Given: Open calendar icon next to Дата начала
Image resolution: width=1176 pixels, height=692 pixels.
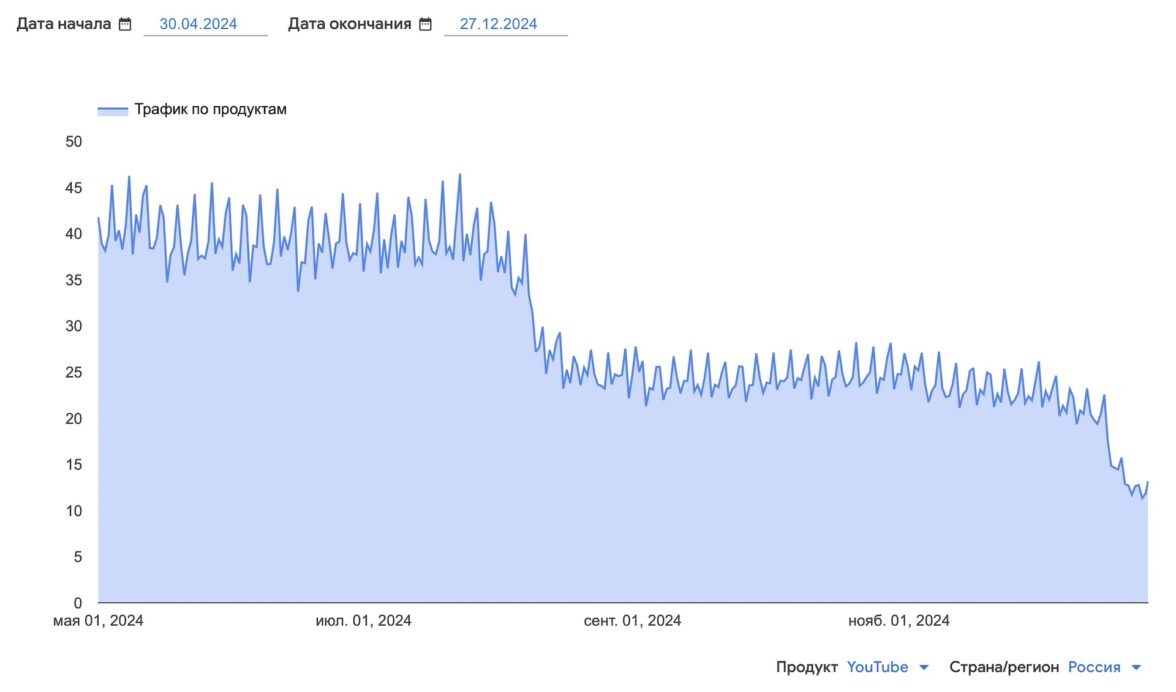Looking at the screenshot, I should point(125,24).
